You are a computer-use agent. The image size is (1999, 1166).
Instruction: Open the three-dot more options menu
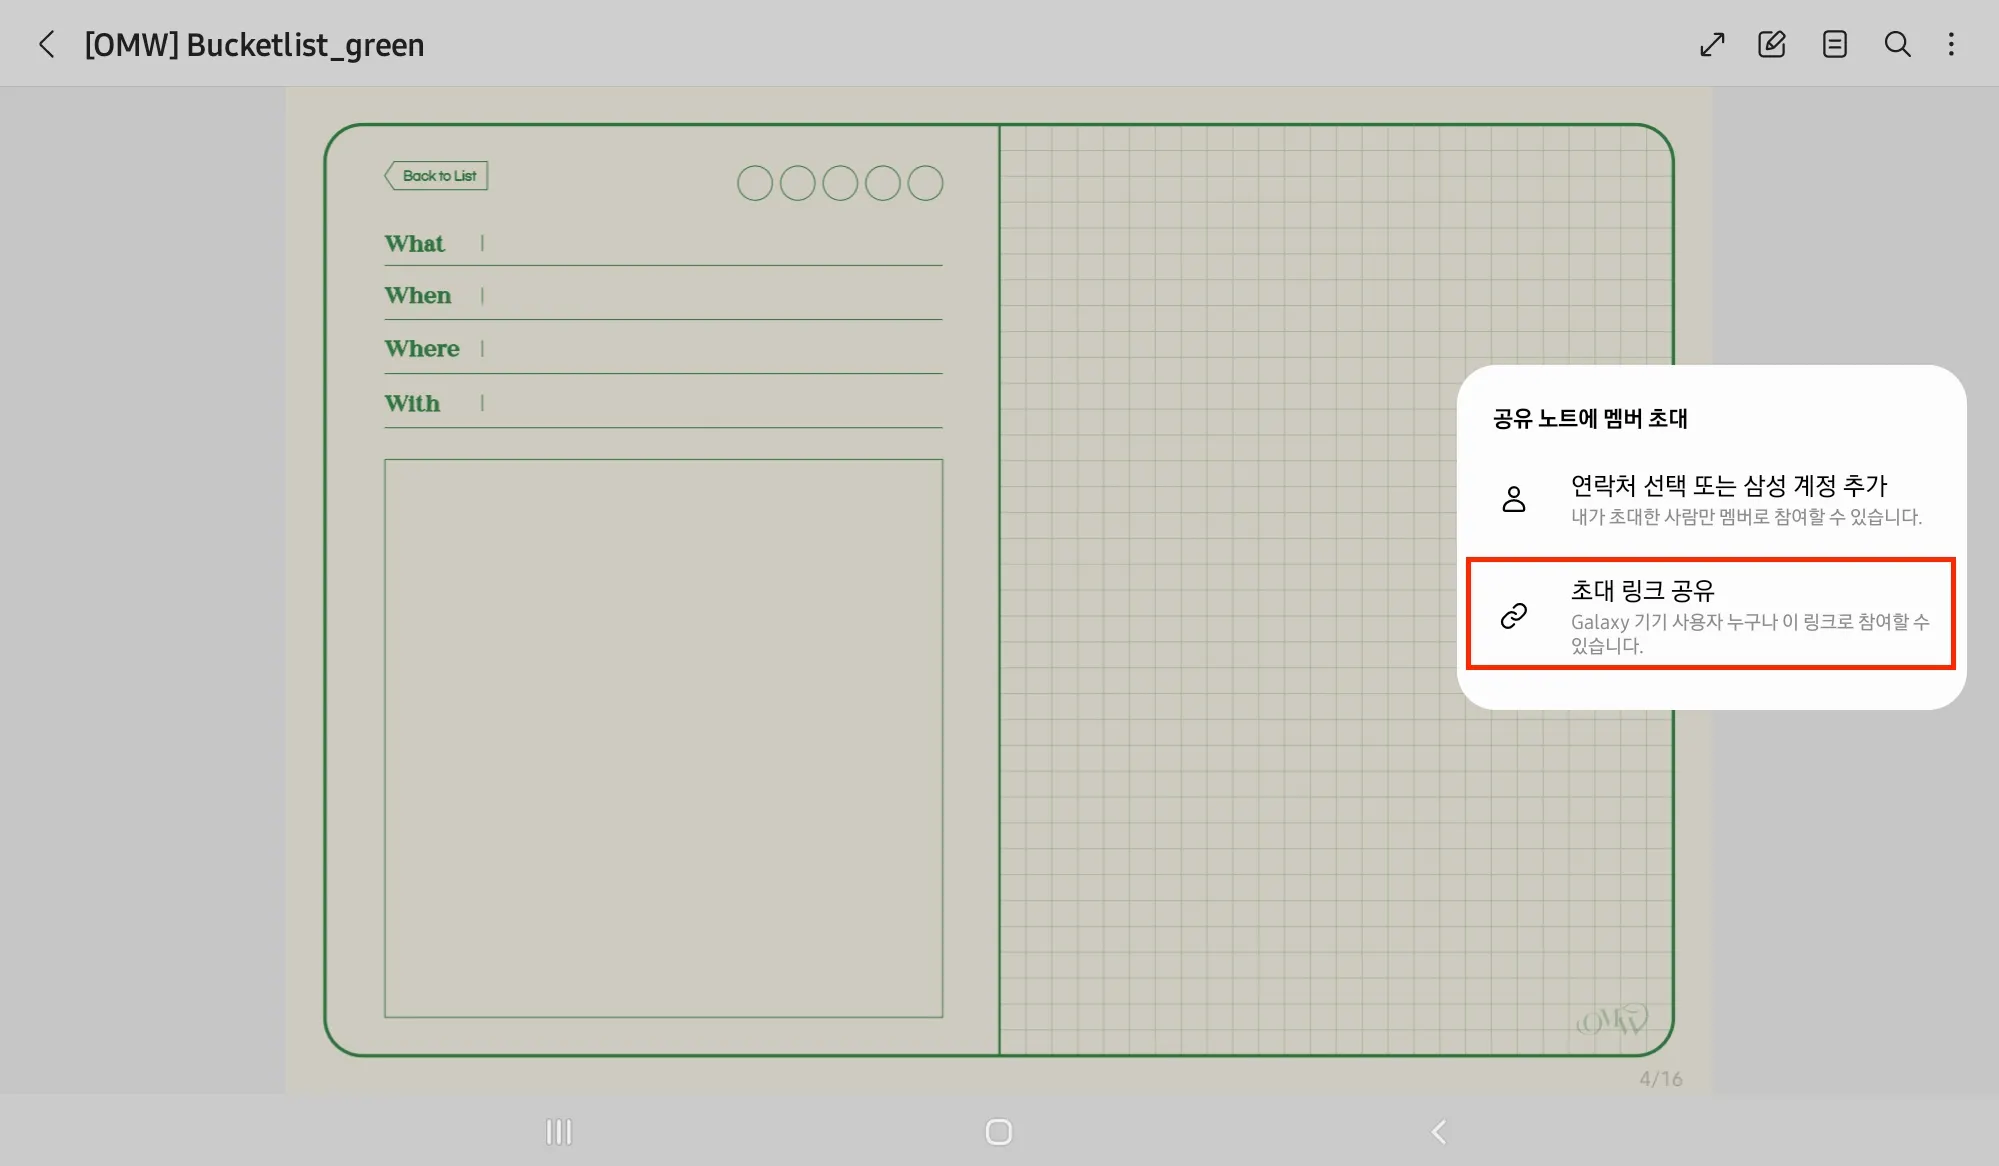[1951, 44]
